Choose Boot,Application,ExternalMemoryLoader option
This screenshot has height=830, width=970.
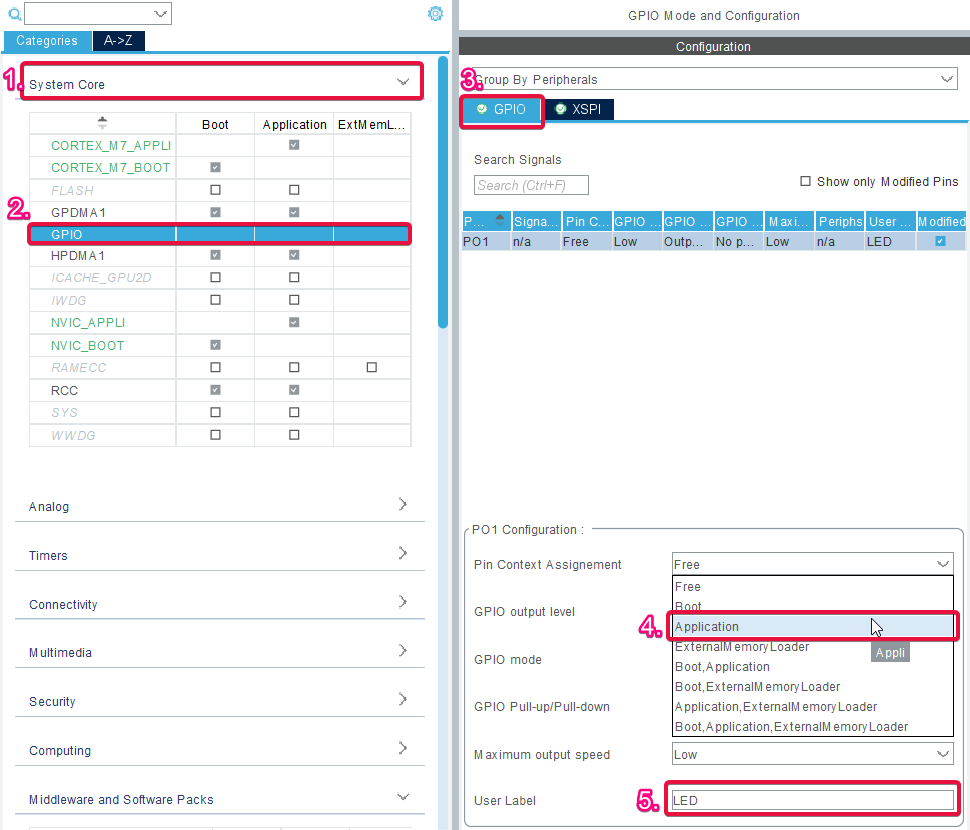tap(812, 727)
